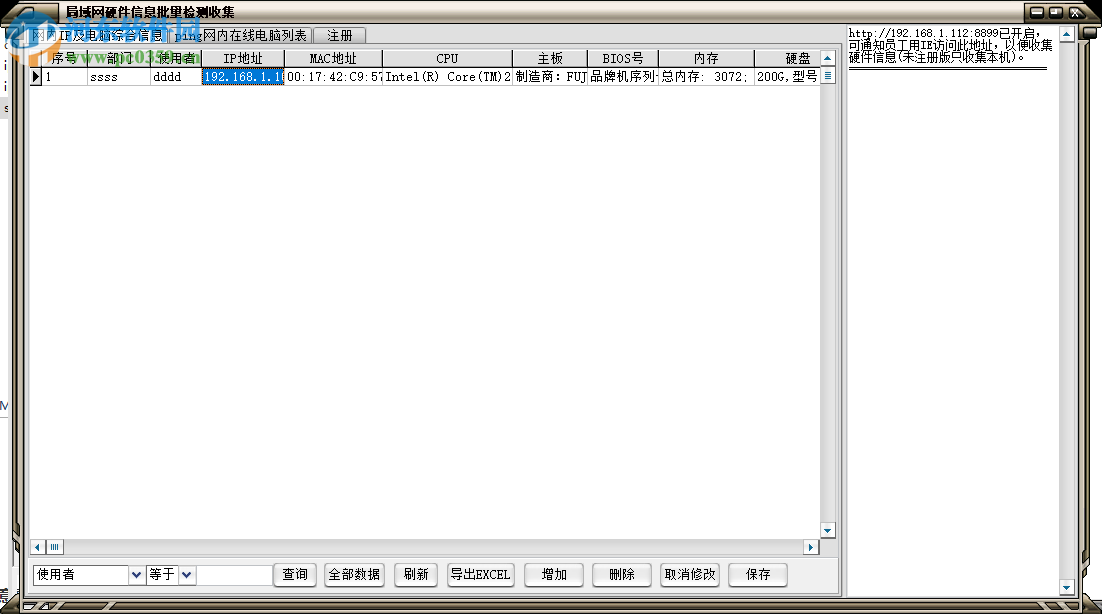Minimize the window from the title bar

click(1037, 12)
